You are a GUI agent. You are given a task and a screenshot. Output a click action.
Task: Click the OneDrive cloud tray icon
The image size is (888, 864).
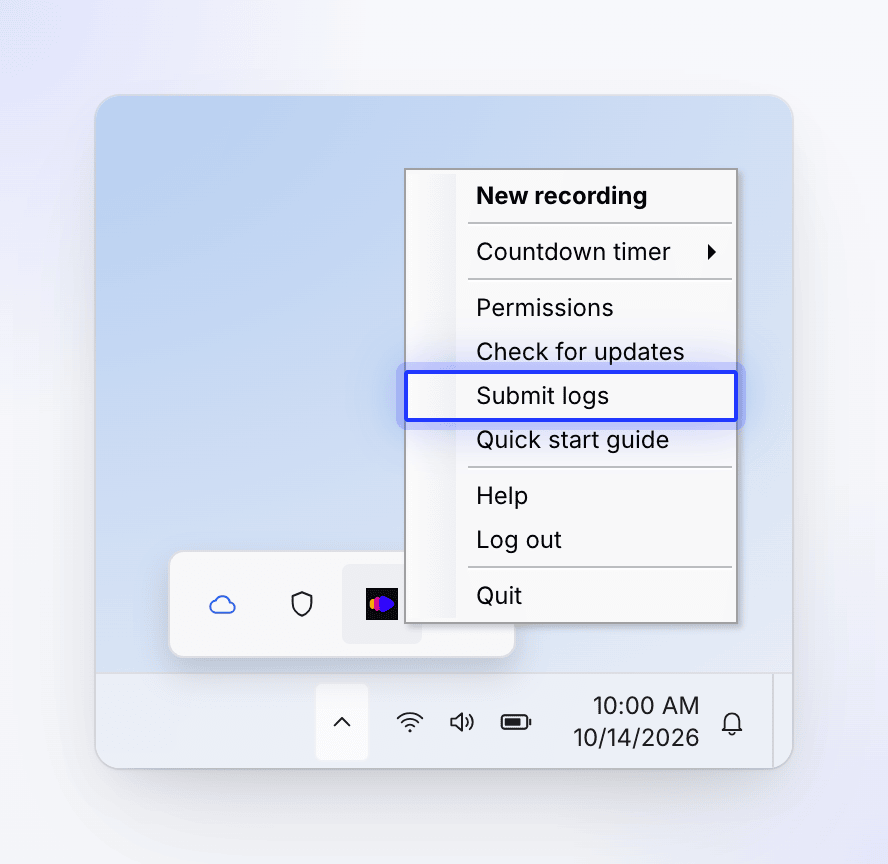pyautogui.click(x=223, y=605)
